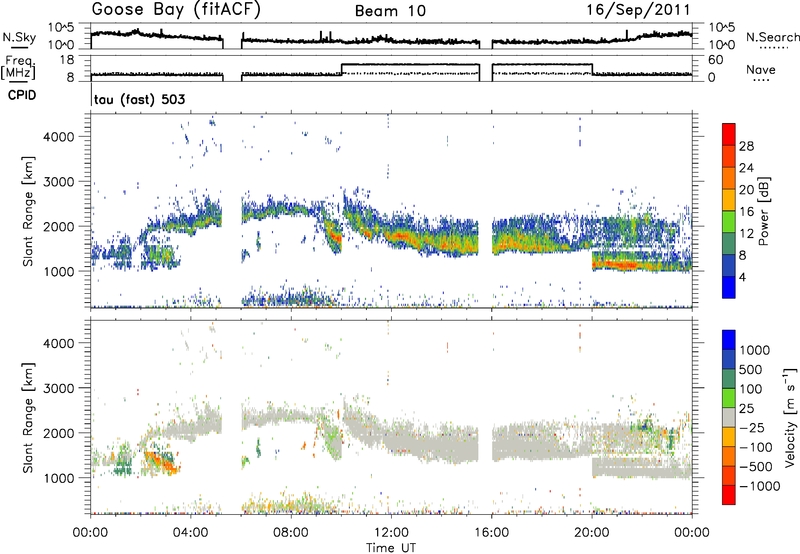The width and height of the screenshot is (800, 554).
Task: Click the '20:00' time tick label
Action: (591, 533)
